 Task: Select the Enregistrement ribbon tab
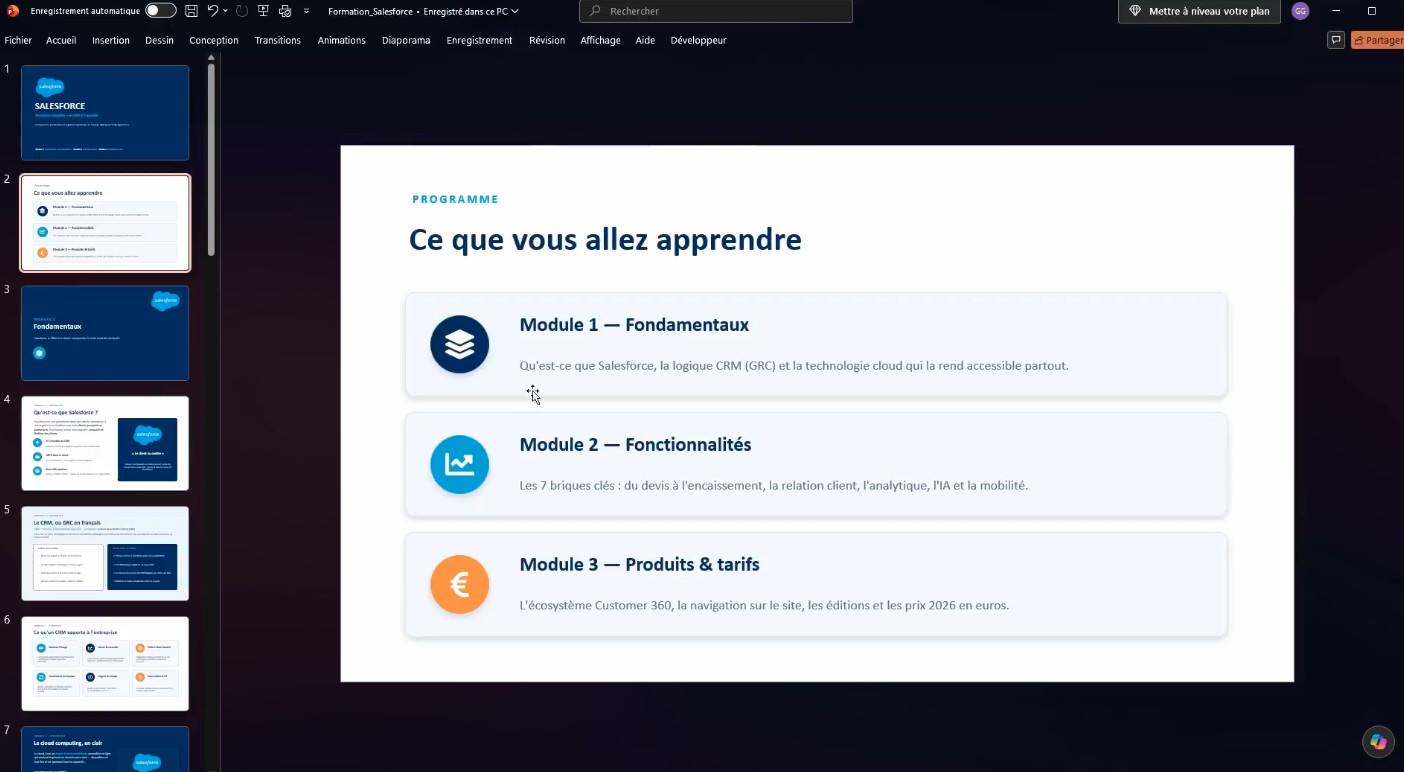tap(479, 41)
